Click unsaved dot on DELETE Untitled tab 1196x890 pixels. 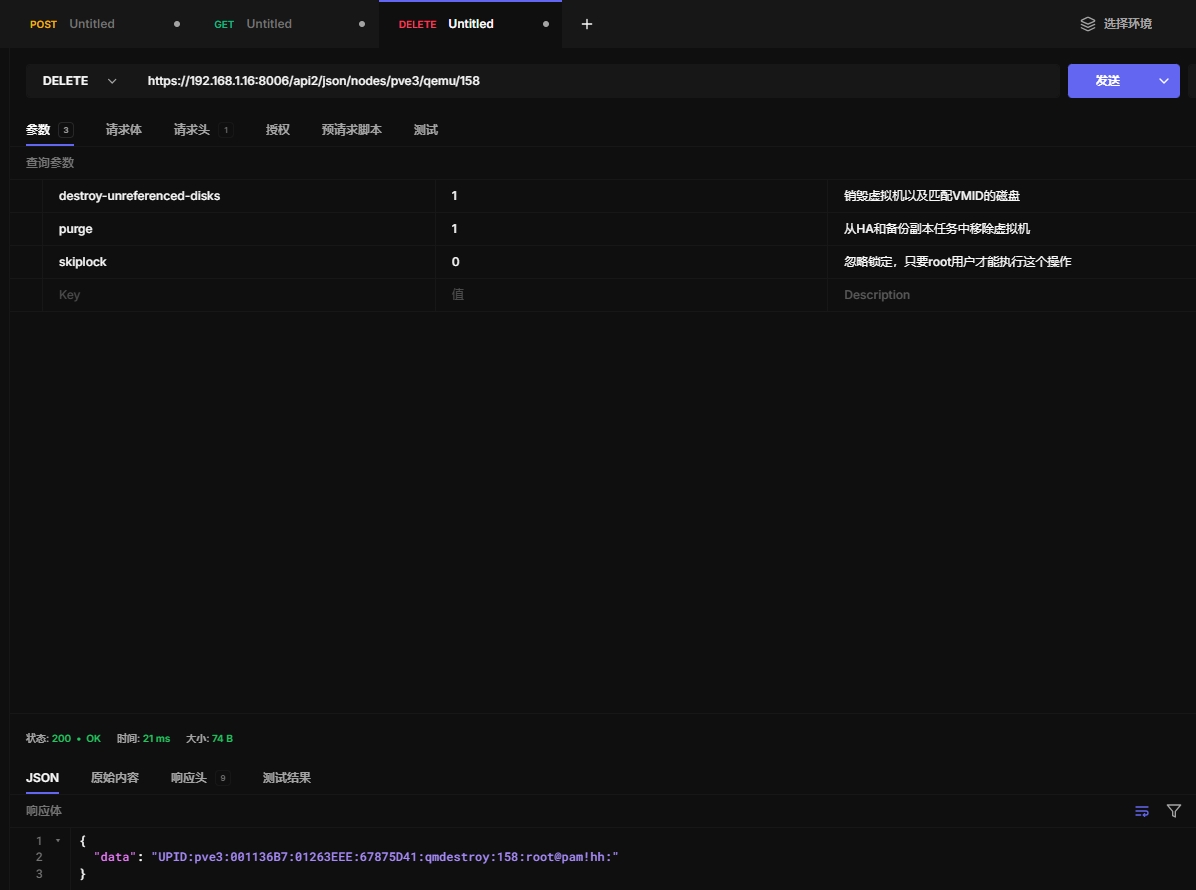click(546, 24)
